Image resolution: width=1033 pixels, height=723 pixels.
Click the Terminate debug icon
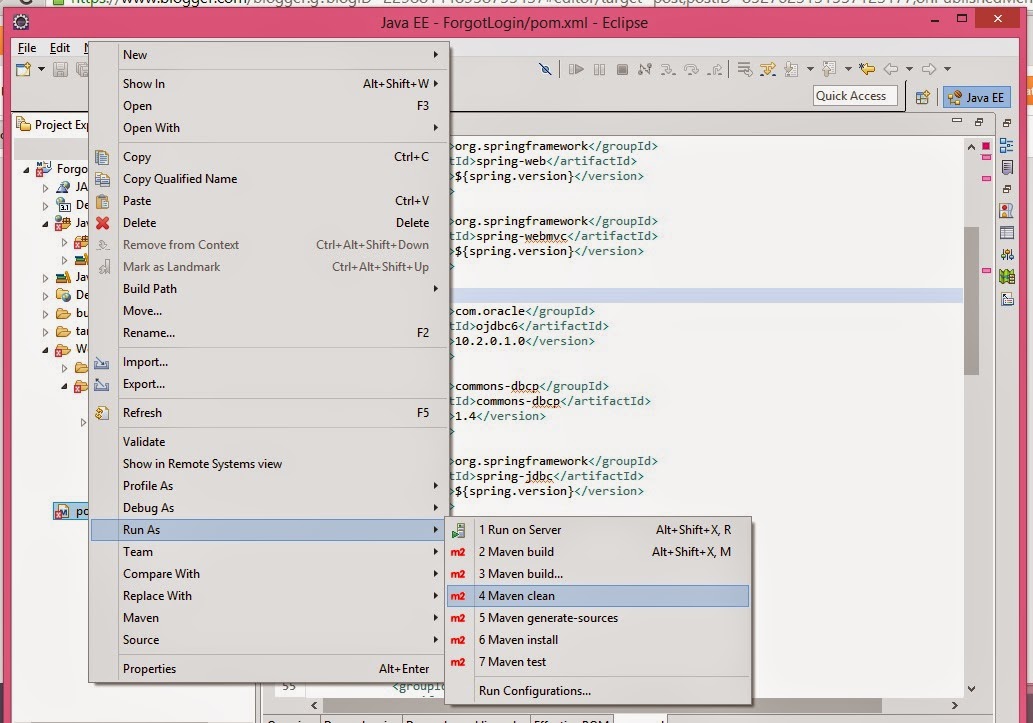[x=624, y=69]
